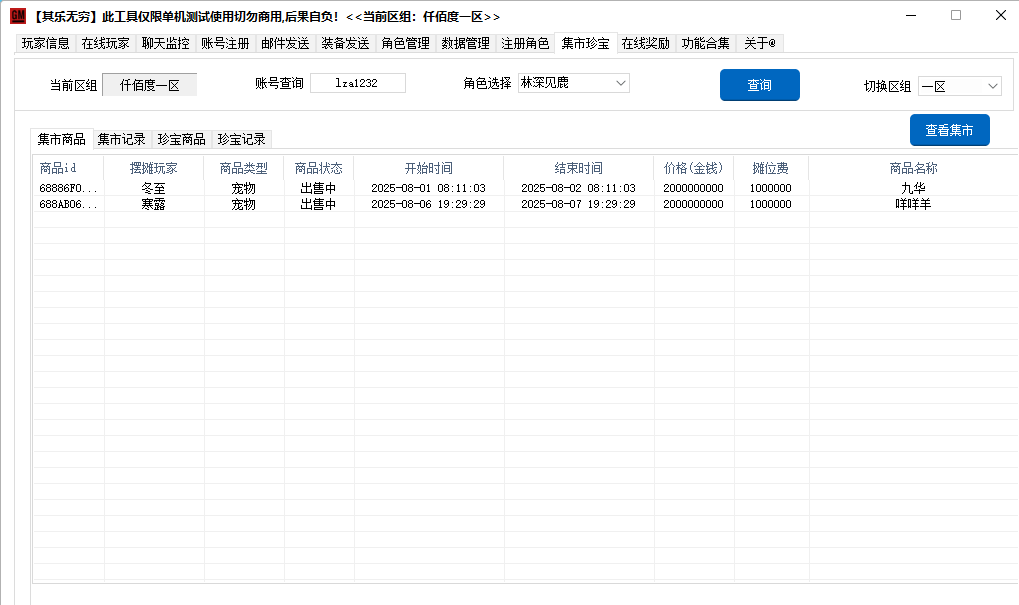The height and width of the screenshot is (605, 1019).
Task: Sort by 价格(金钱) column header
Action: [x=693, y=168]
